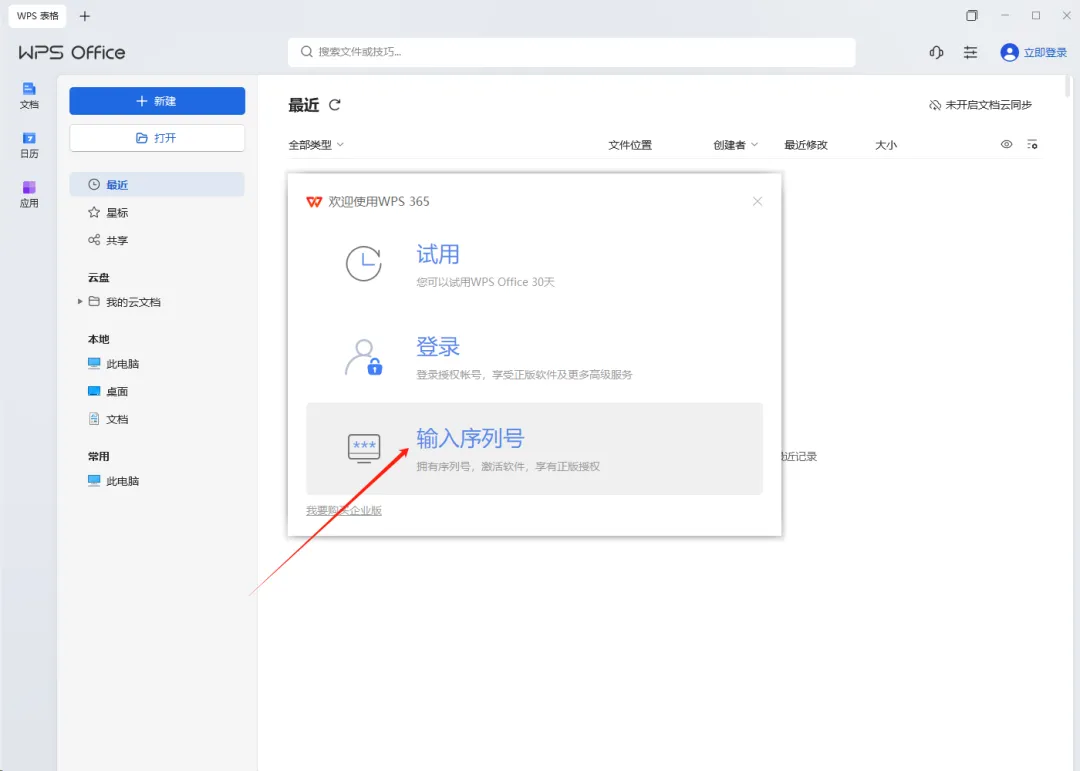Image resolution: width=1080 pixels, height=771 pixels.
Task: Close the 欢迎使用WPS 365 dialog
Action: coord(758,201)
